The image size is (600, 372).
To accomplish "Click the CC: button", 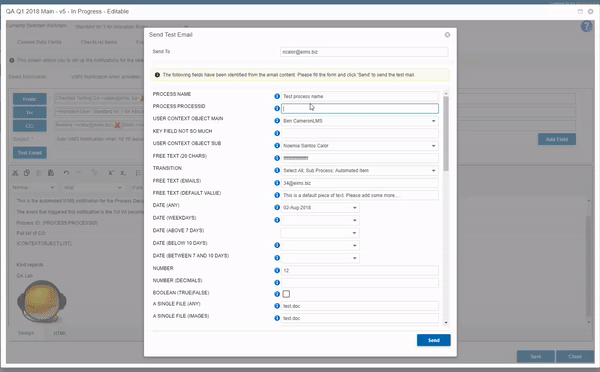I will click(x=29, y=126).
